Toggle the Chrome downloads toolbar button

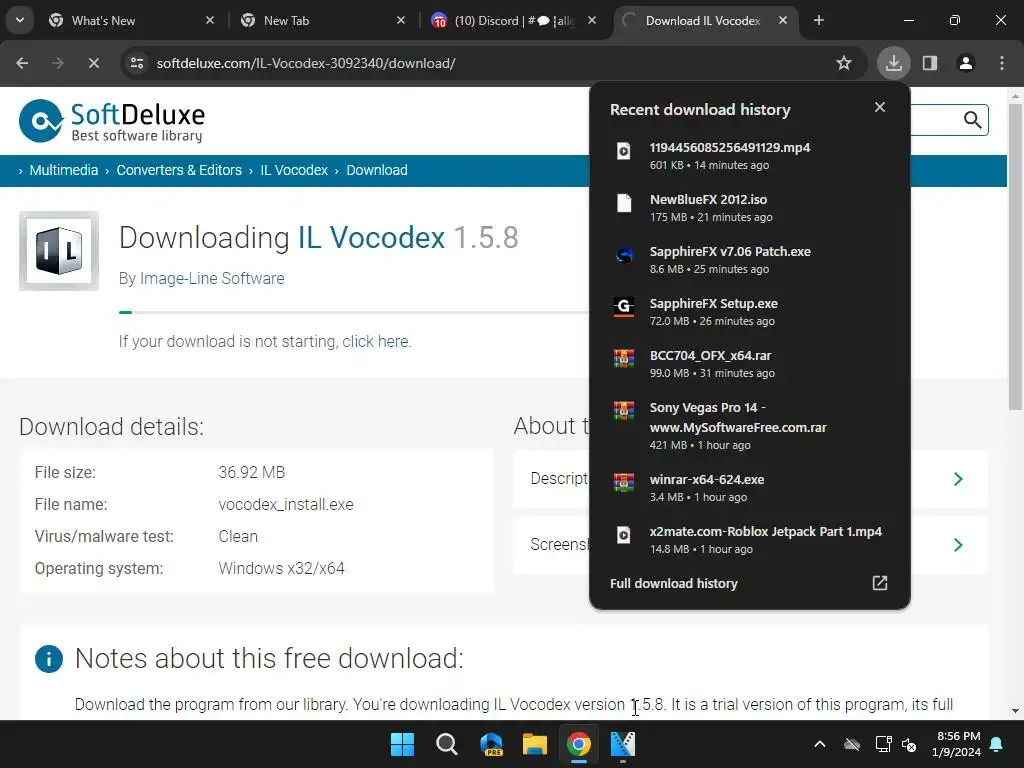pos(893,63)
